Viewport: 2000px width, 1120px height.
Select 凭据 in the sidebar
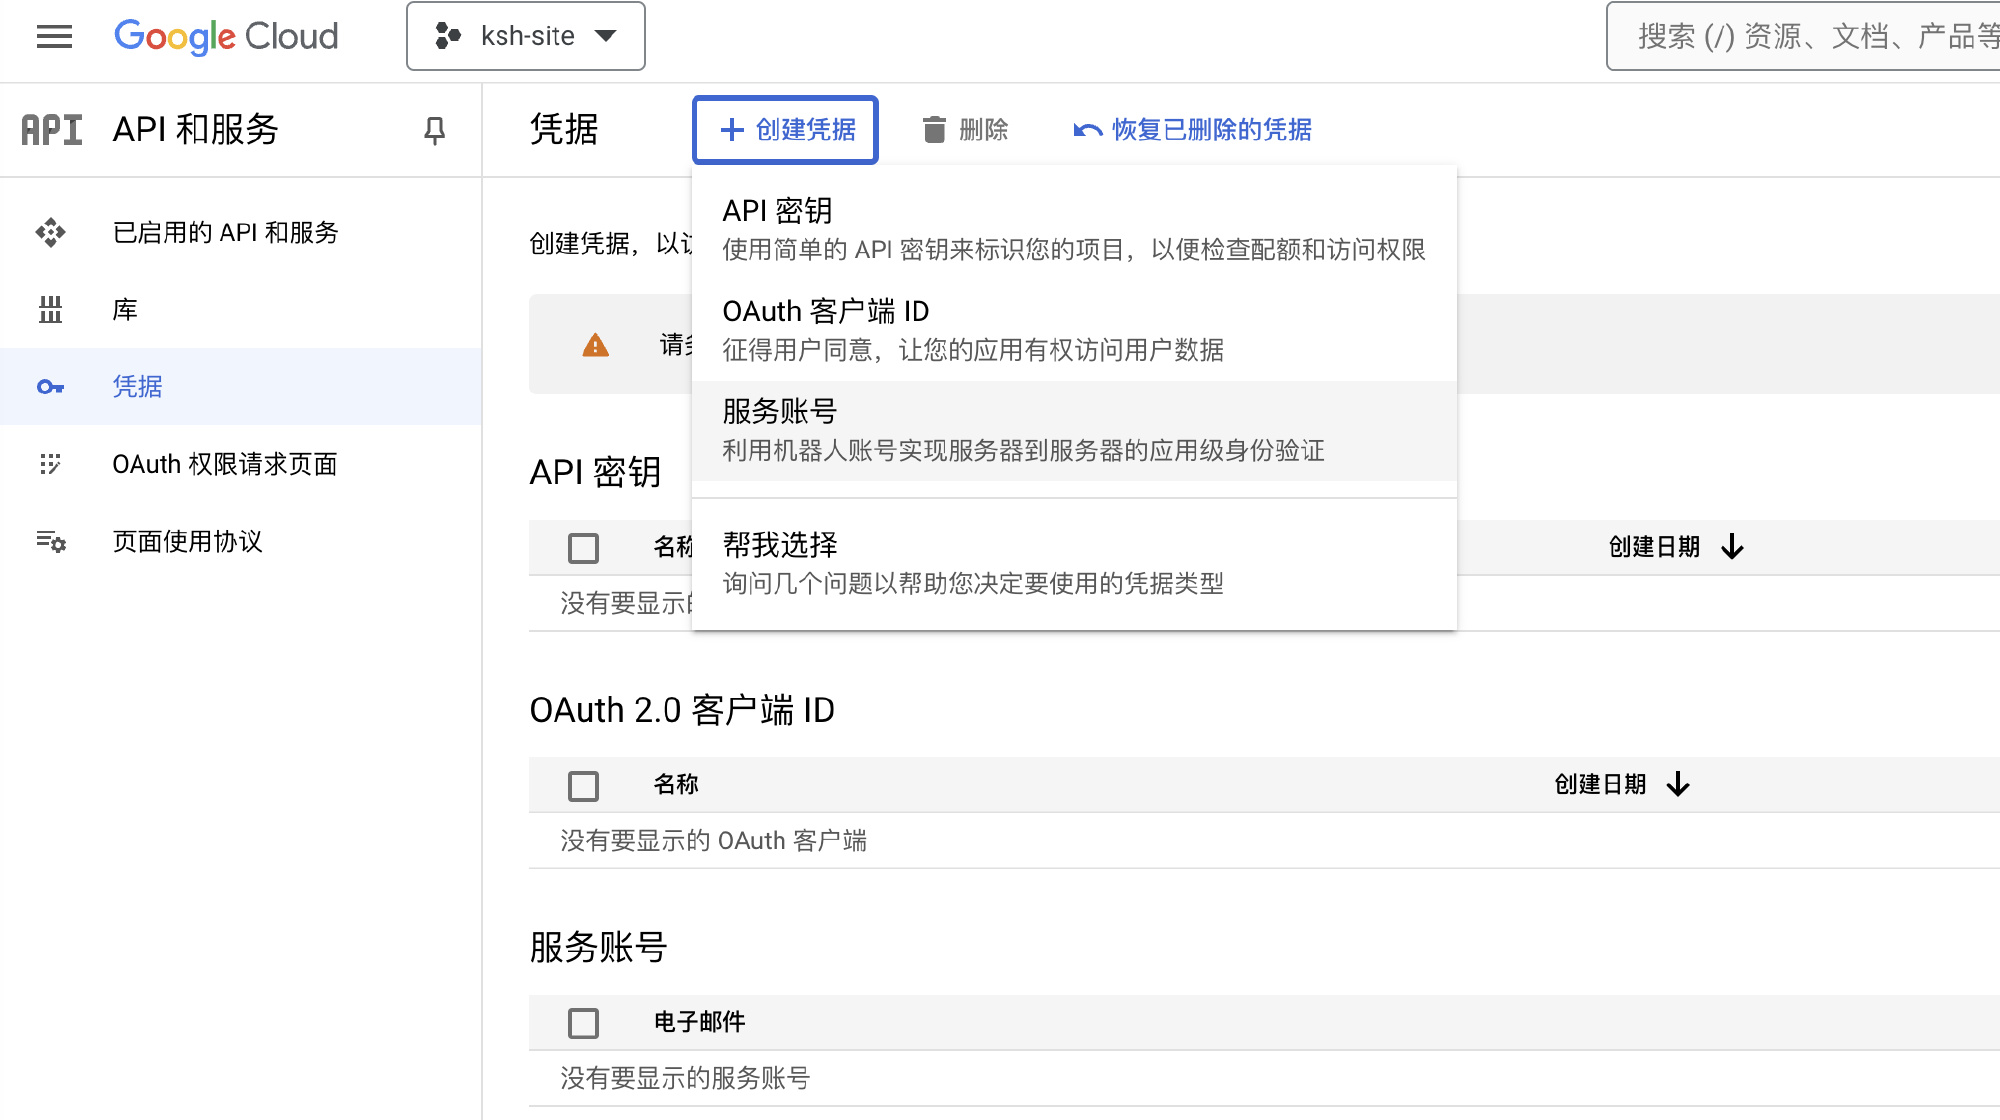tap(241, 387)
